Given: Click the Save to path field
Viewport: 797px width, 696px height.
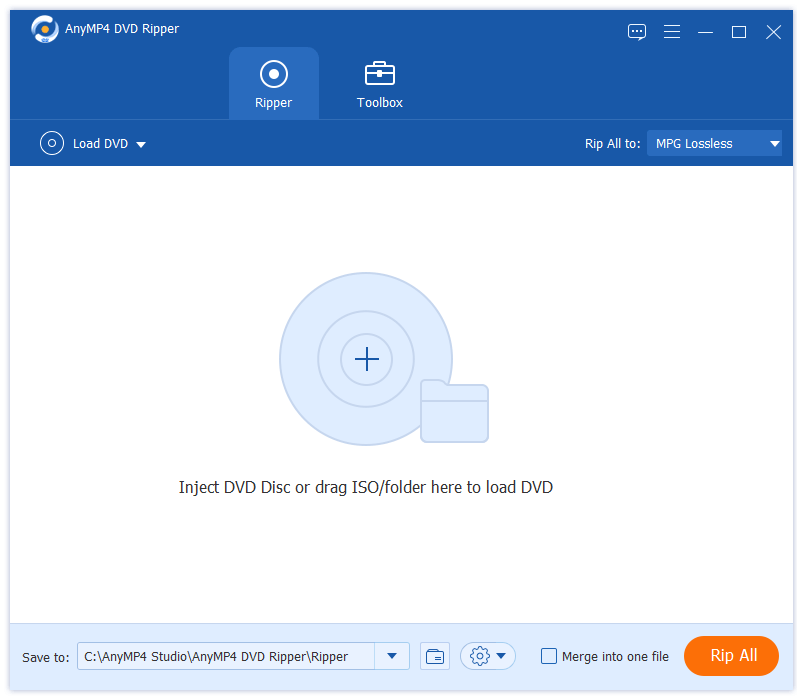Looking at the screenshot, I should 226,656.
